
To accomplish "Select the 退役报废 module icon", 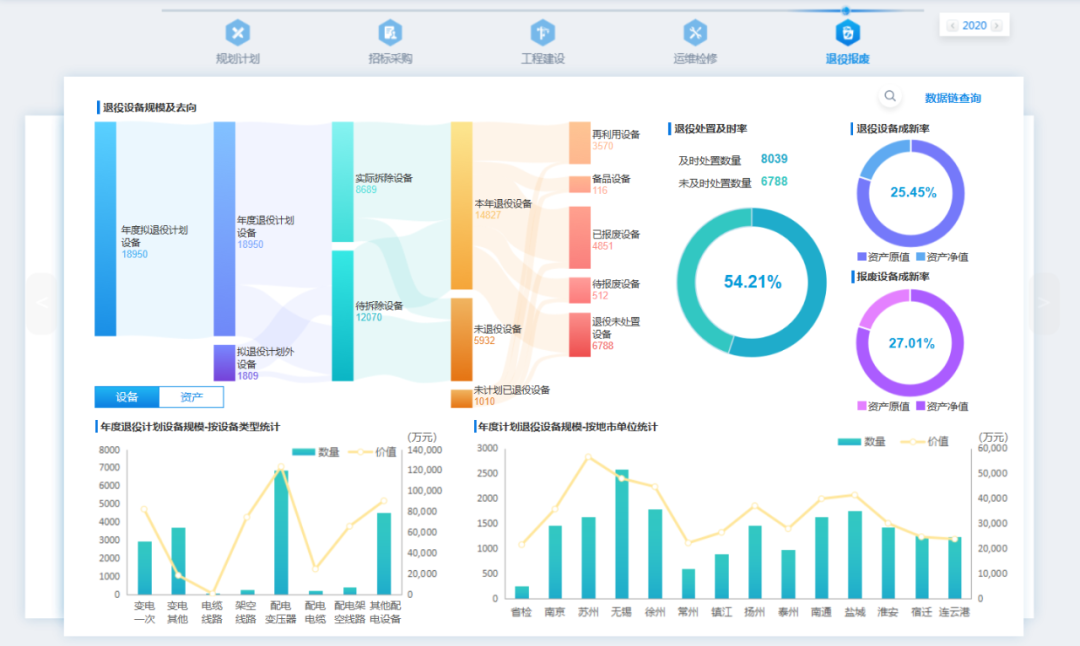I will pos(847,31).
